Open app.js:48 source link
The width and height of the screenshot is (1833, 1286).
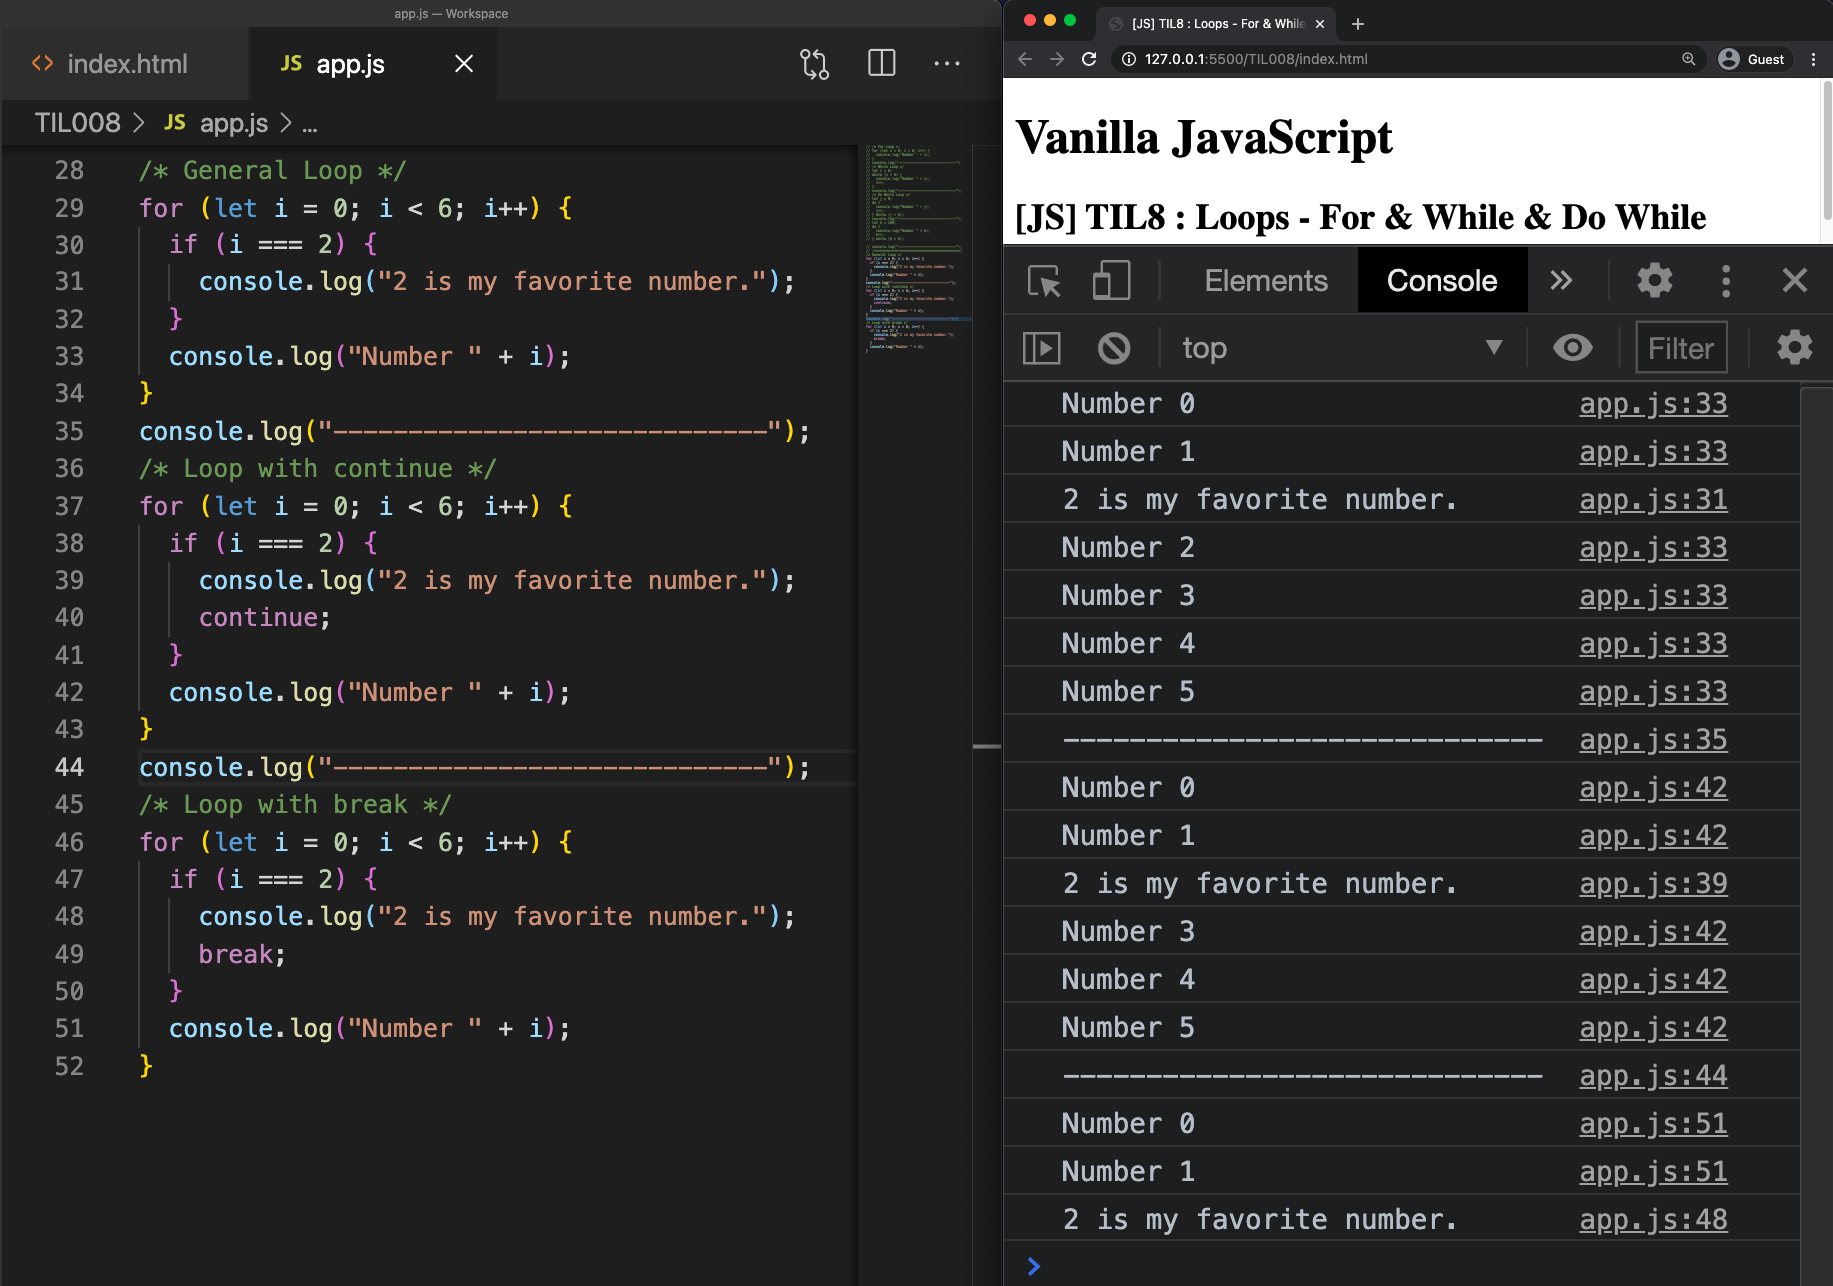click(1653, 1220)
